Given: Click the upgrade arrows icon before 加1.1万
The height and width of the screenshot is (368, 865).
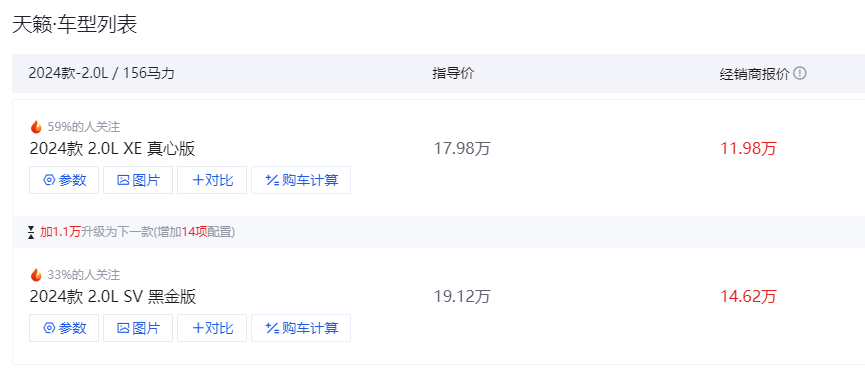Looking at the screenshot, I should coord(31,232).
